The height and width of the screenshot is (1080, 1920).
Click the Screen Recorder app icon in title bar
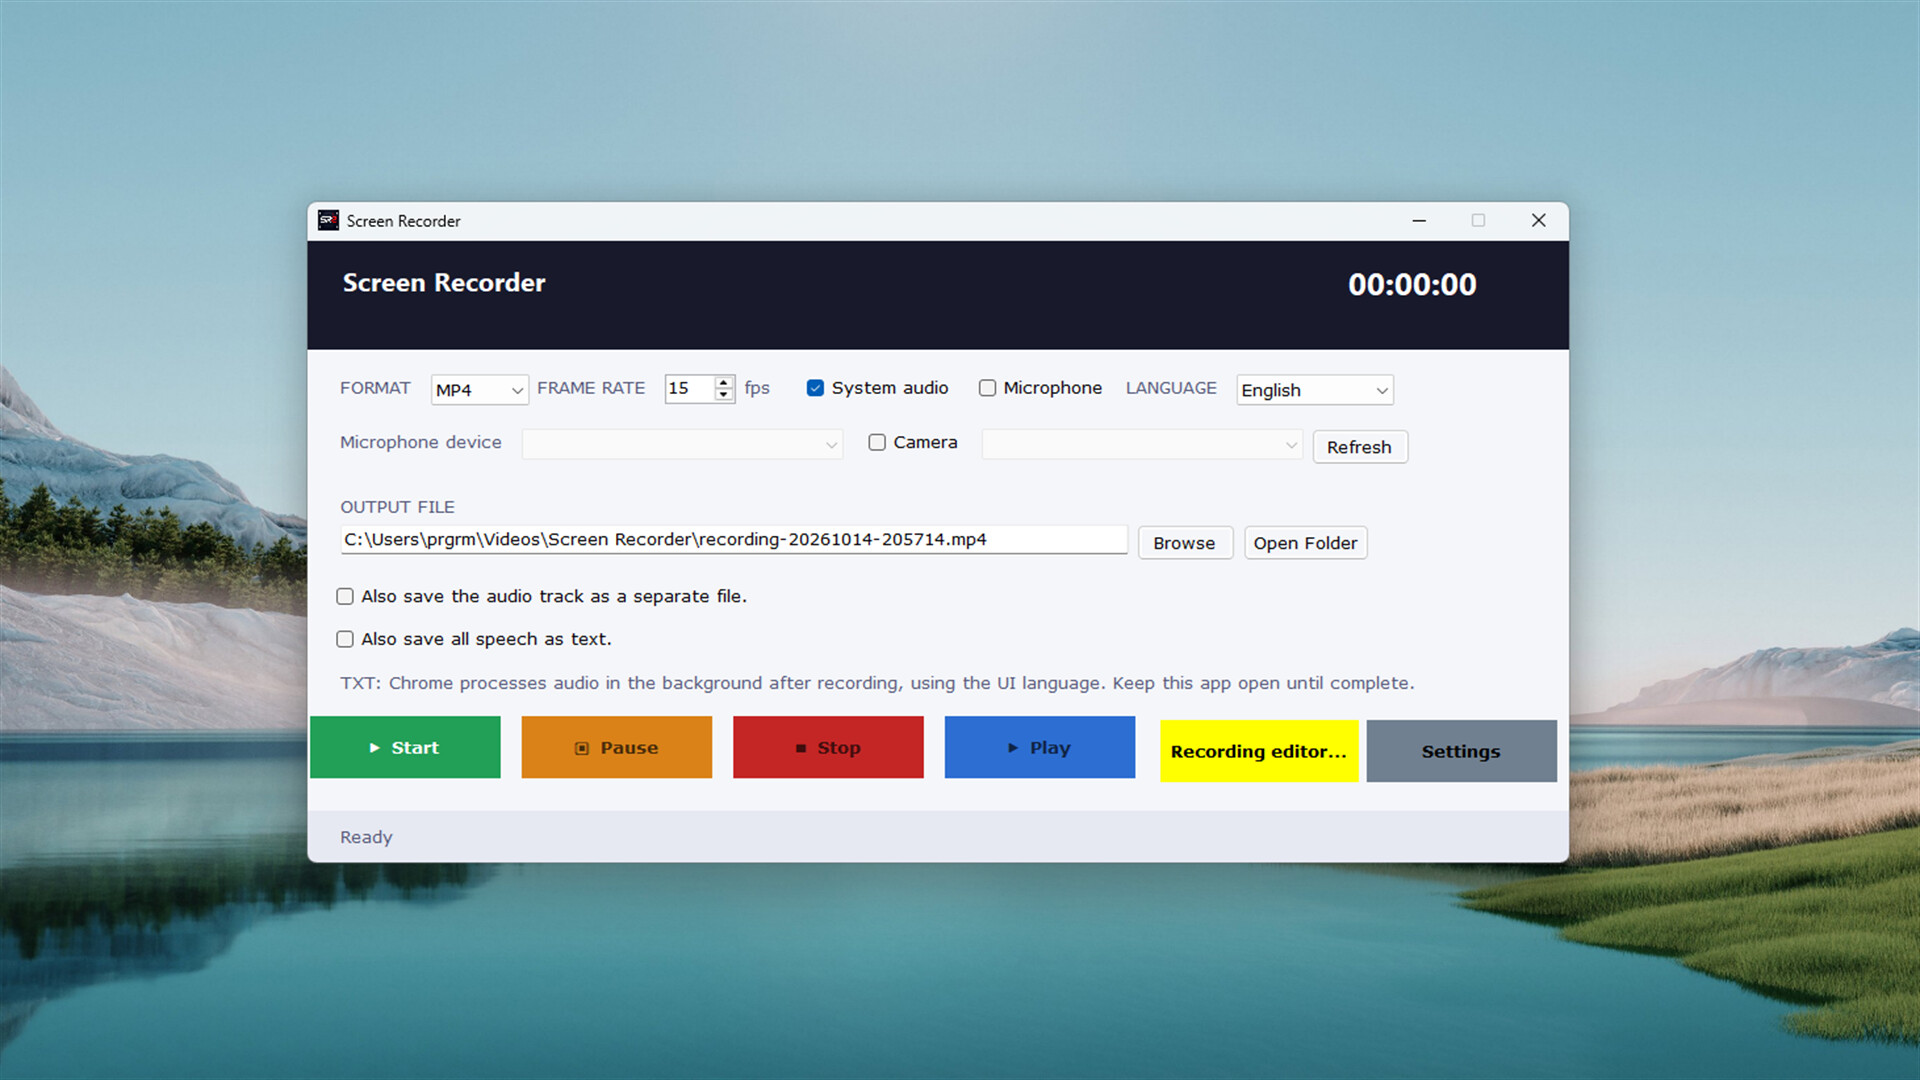click(x=328, y=221)
